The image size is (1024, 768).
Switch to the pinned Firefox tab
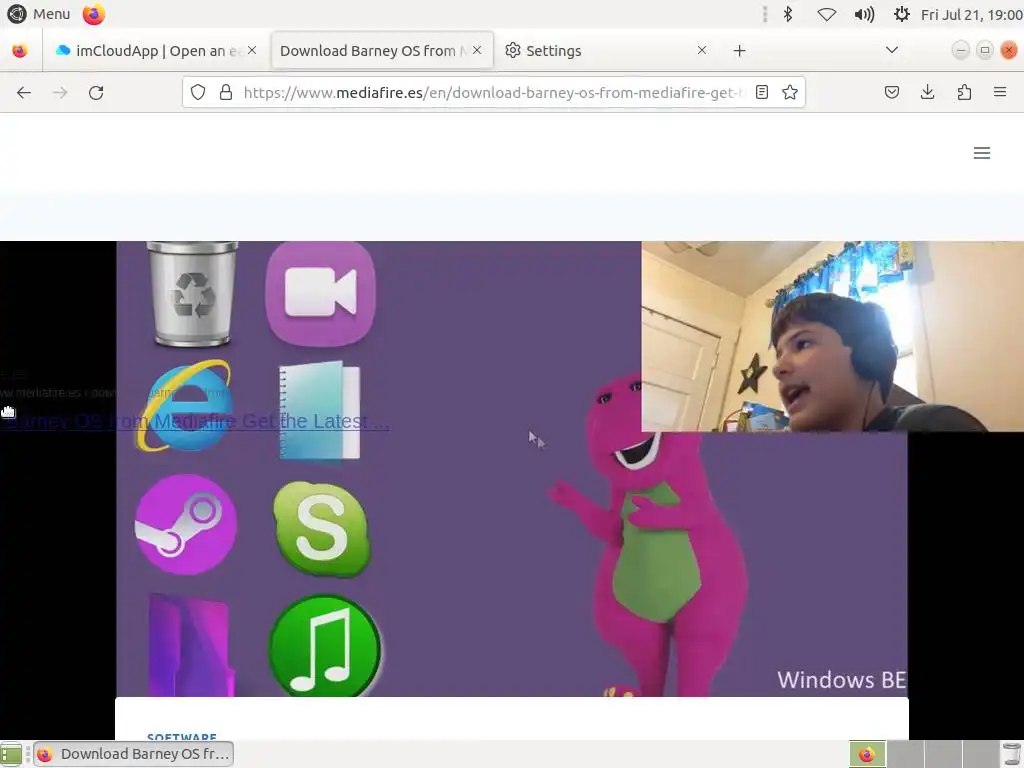20,50
